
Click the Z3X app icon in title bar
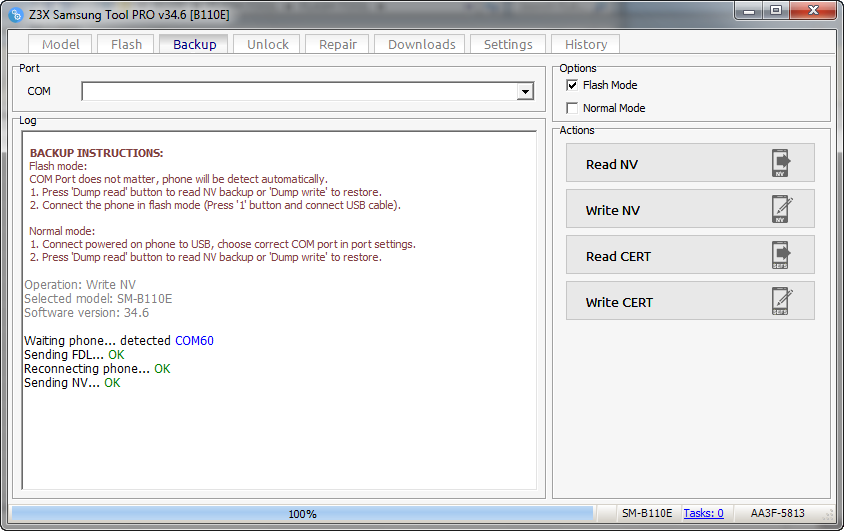point(16,15)
